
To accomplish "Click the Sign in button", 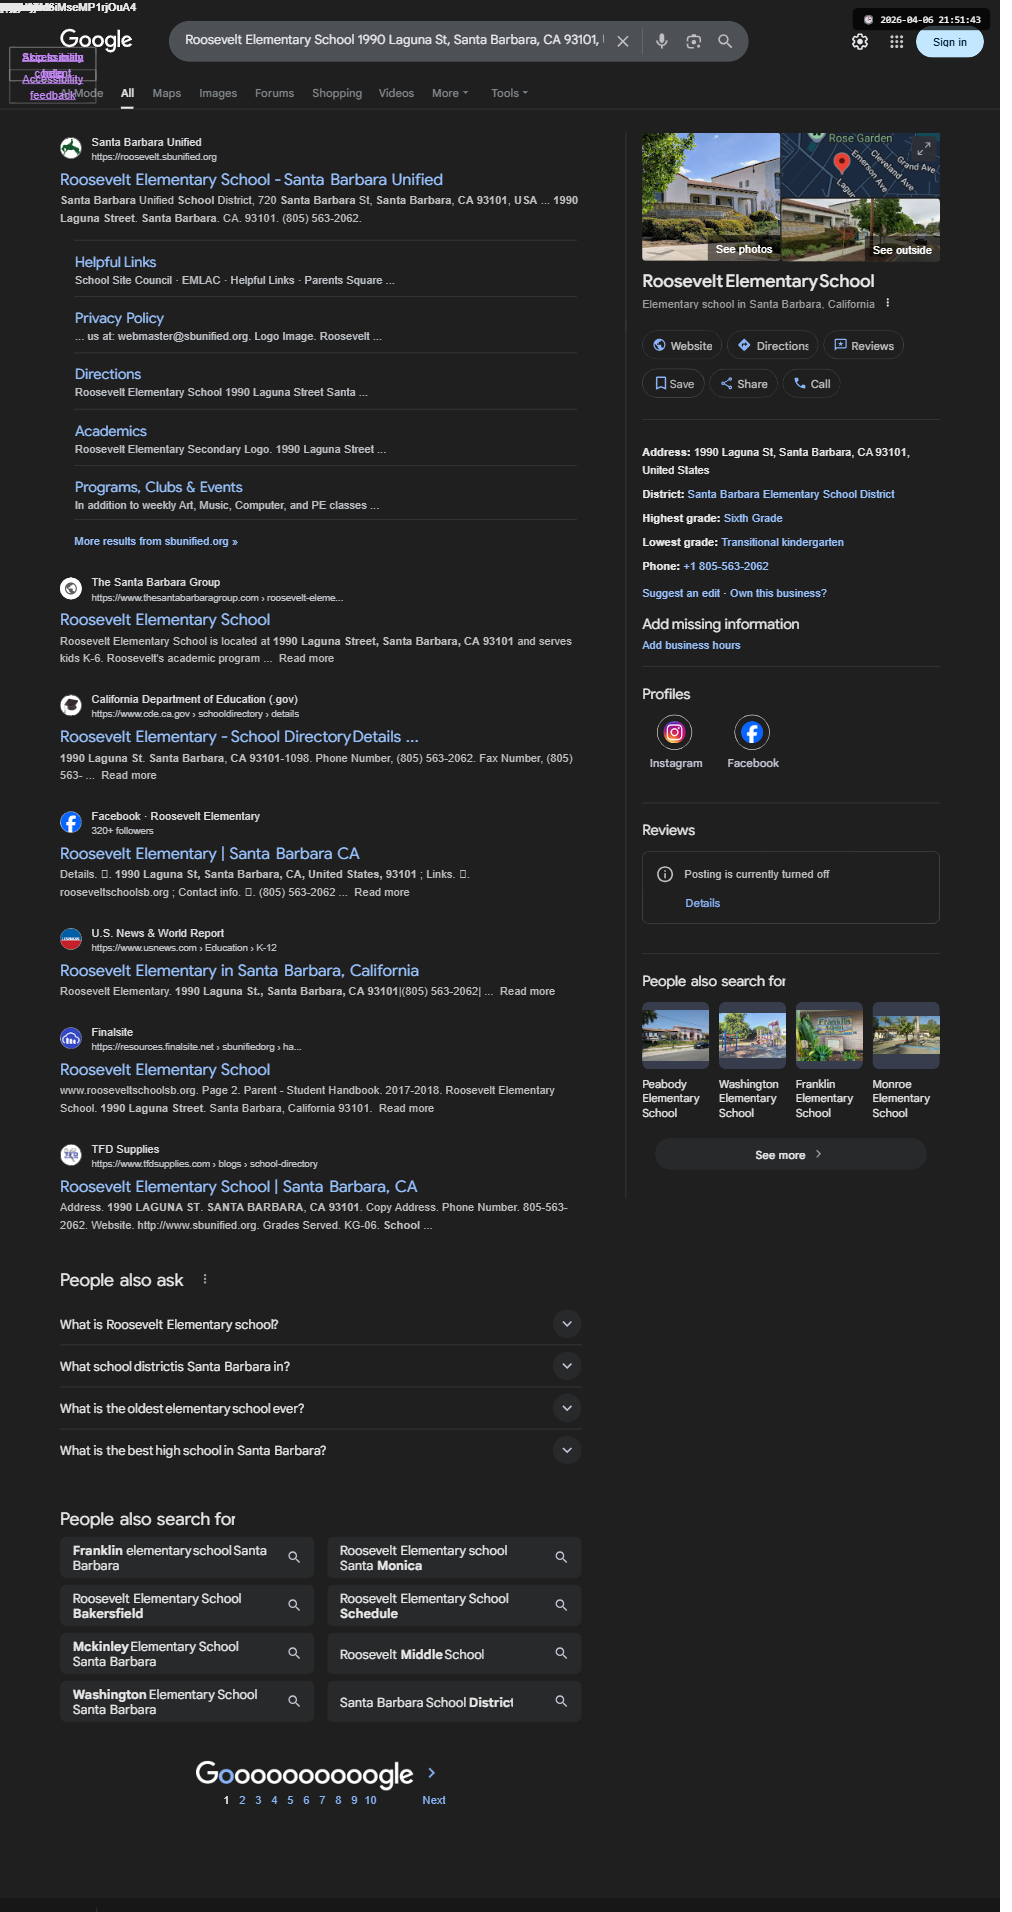I will 949,42.
